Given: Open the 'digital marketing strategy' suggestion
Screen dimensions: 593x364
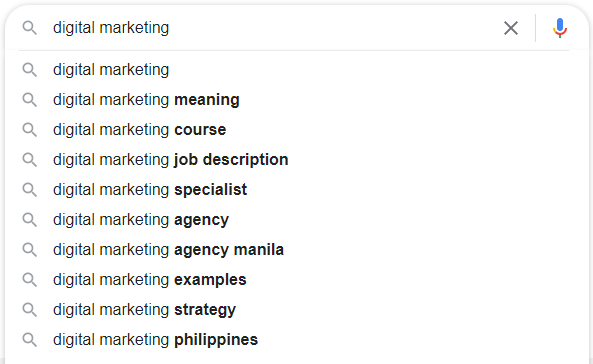Looking at the screenshot, I should tap(294, 310).
